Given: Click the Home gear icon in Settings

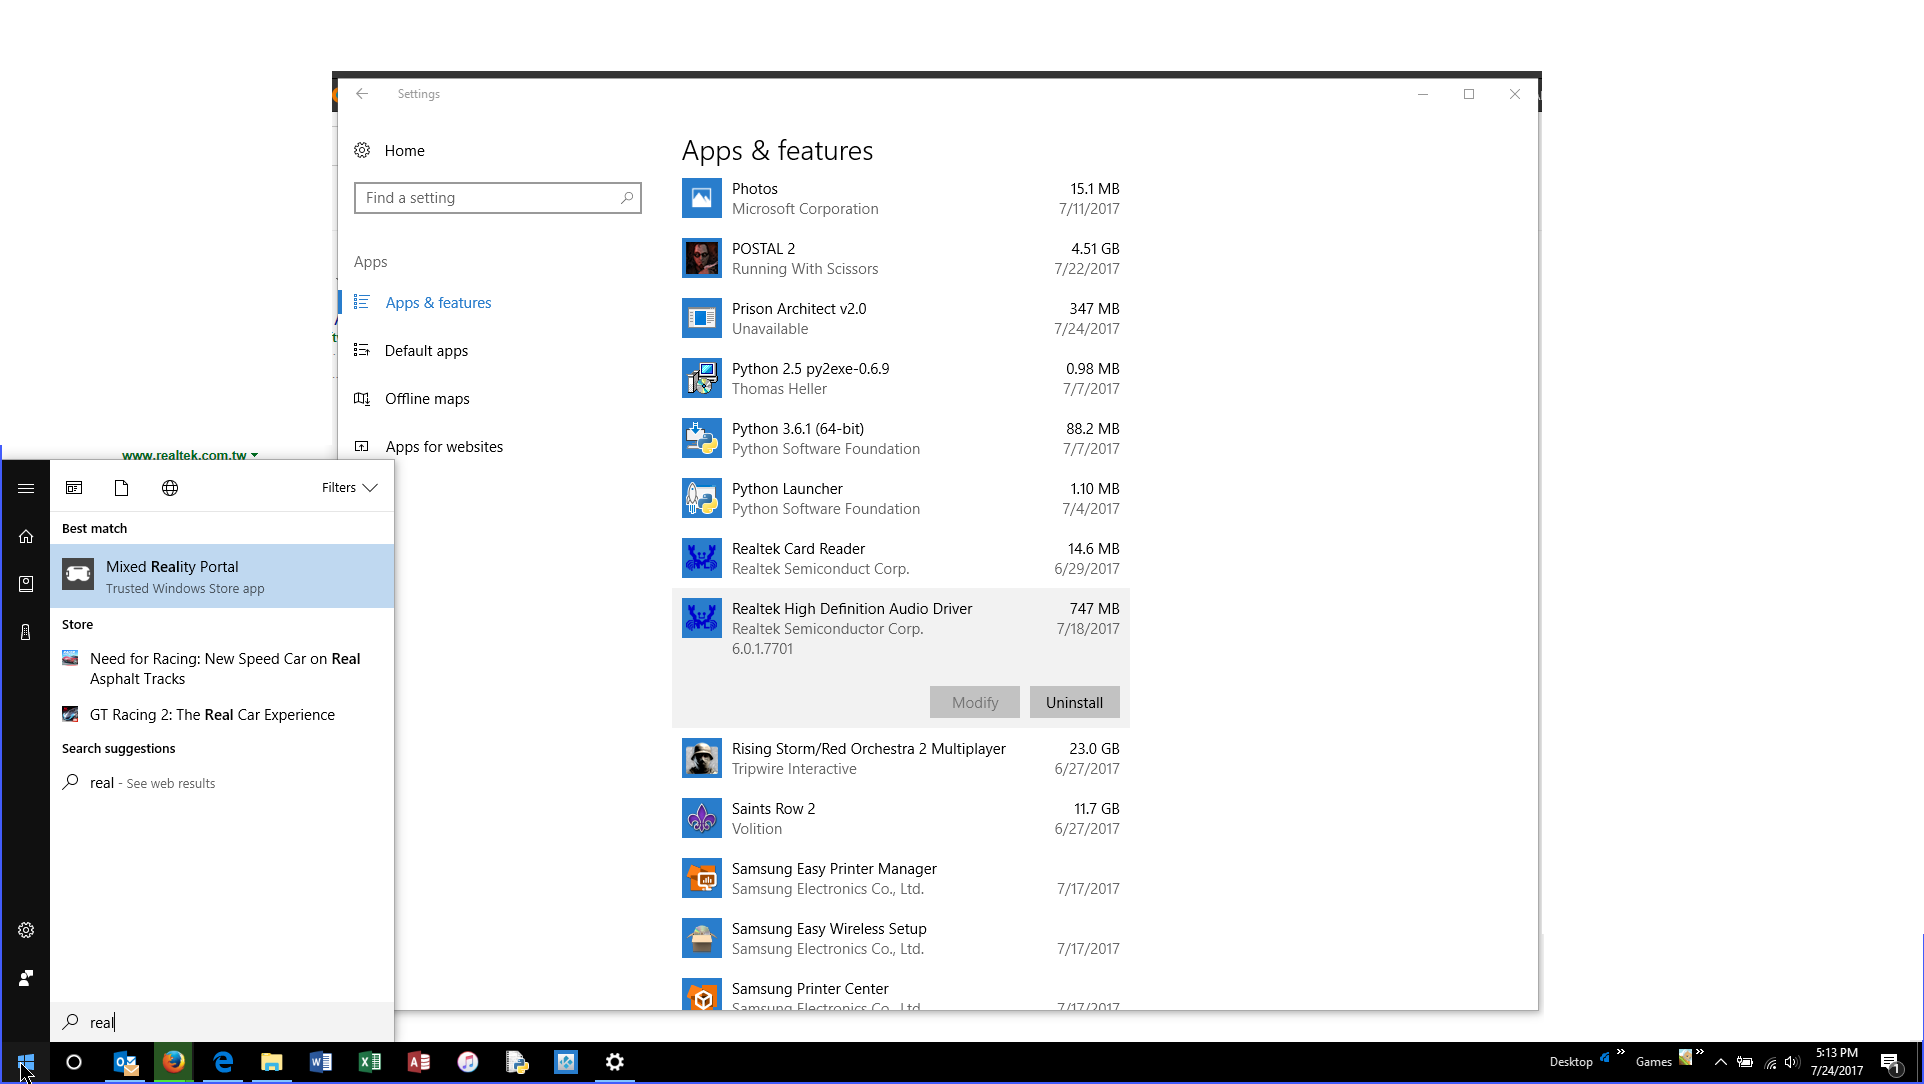Looking at the screenshot, I should [362, 150].
